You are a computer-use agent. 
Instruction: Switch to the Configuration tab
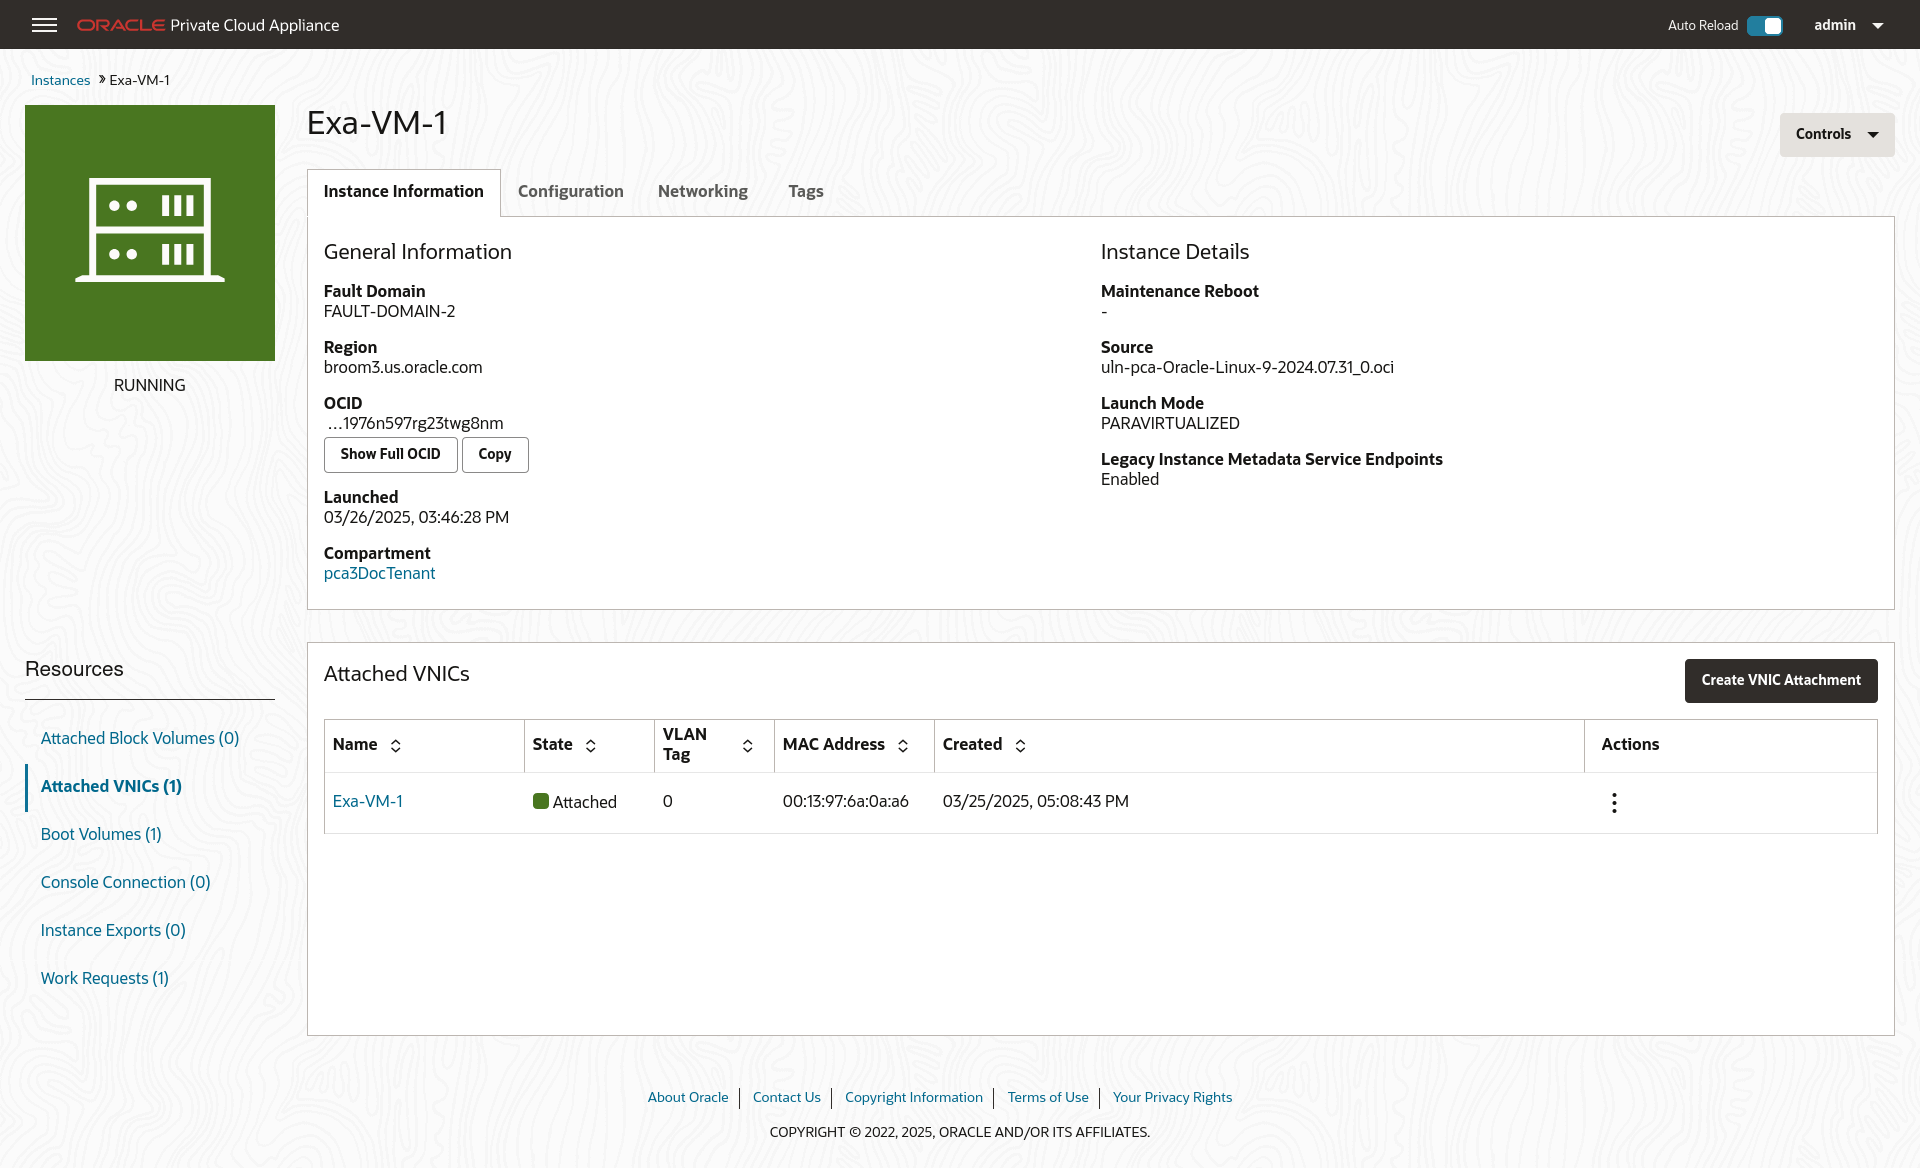570,192
